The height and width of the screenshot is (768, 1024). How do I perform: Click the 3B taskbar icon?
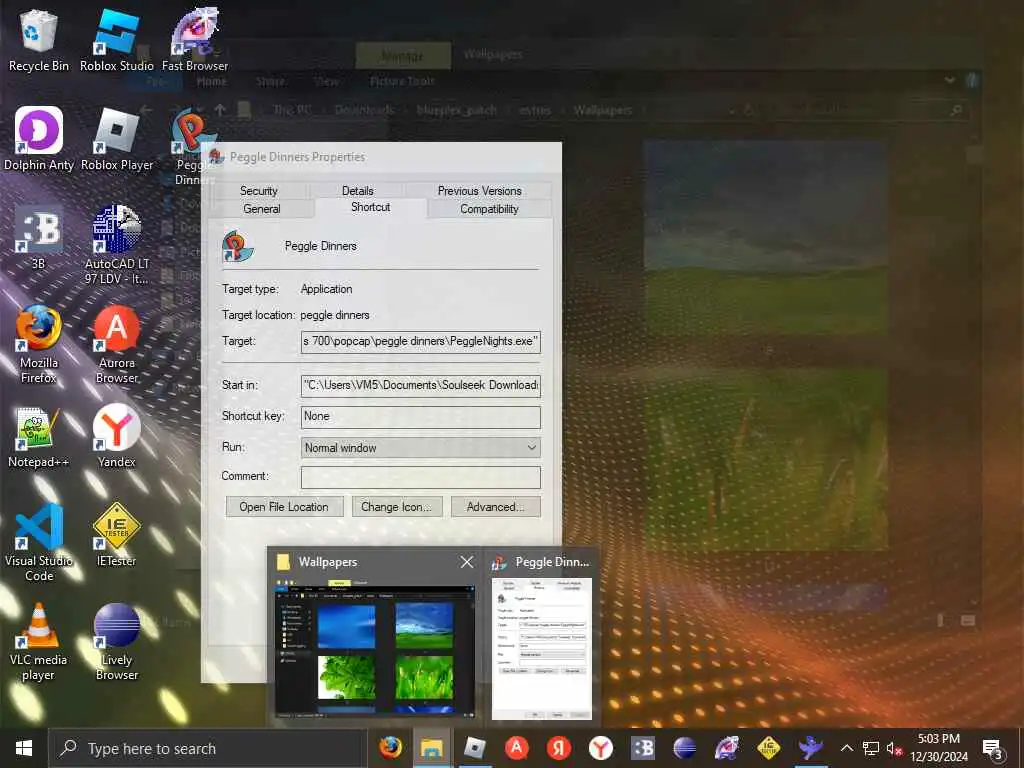click(643, 748)
